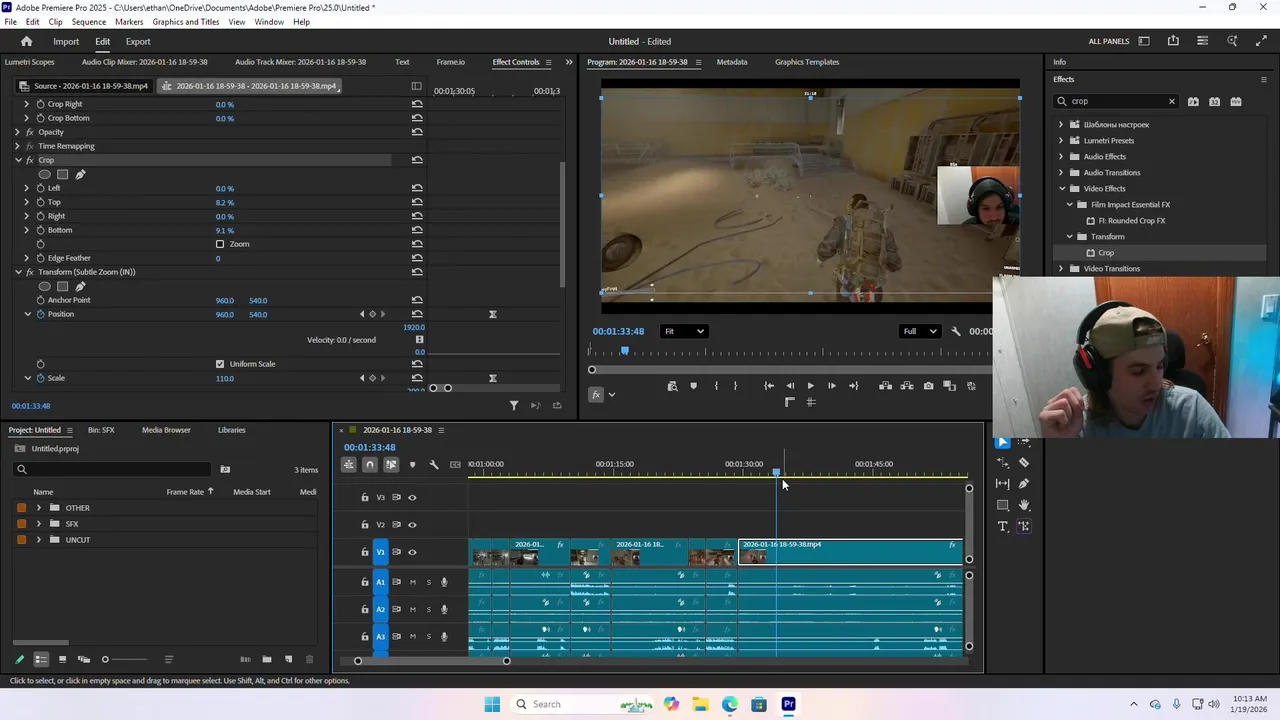Play the Program monitor video

pyautogui.click(x=810, y=386)
